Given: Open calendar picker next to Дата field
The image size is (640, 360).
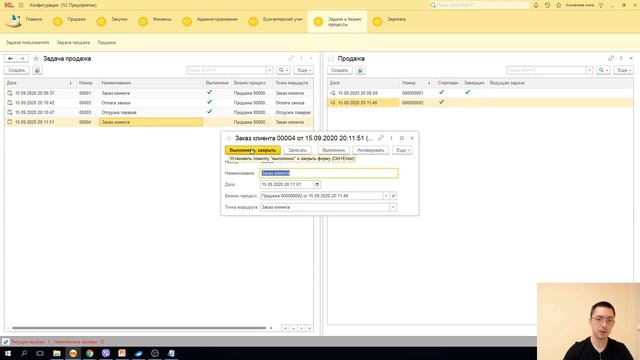Looking at the screenshot, I should (317, 184).
